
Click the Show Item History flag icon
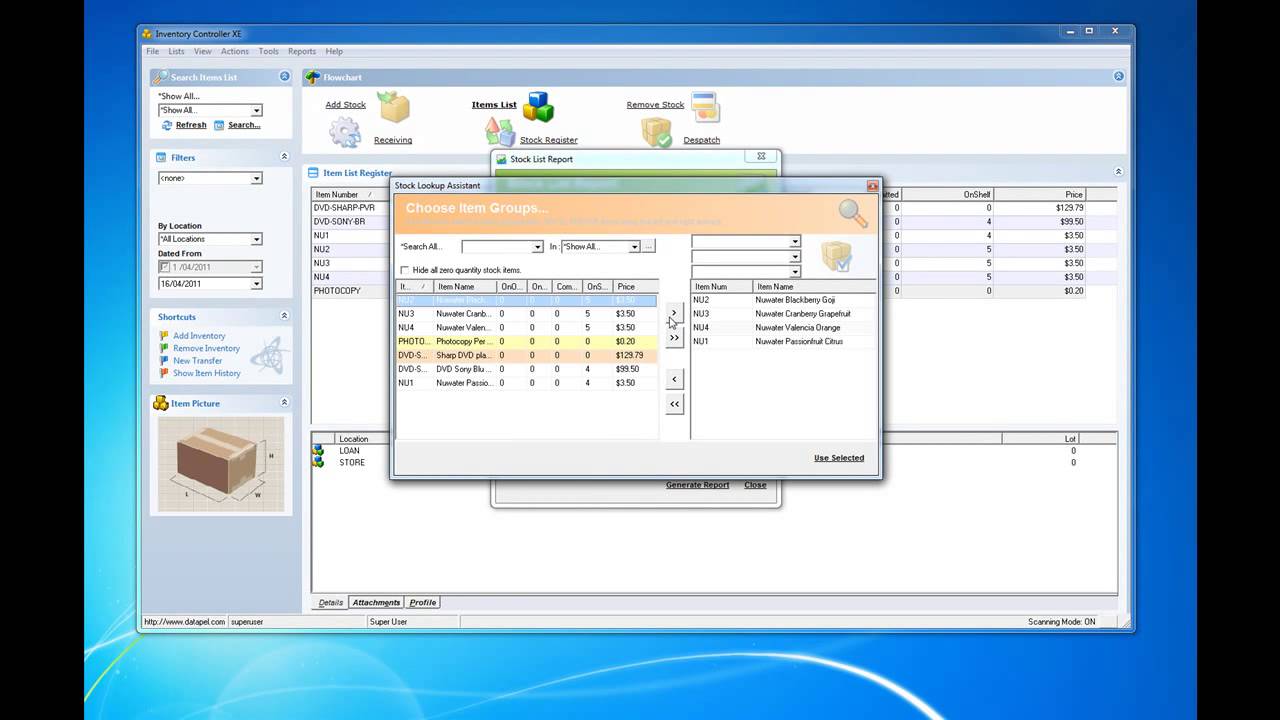click(x=164, y=373)
